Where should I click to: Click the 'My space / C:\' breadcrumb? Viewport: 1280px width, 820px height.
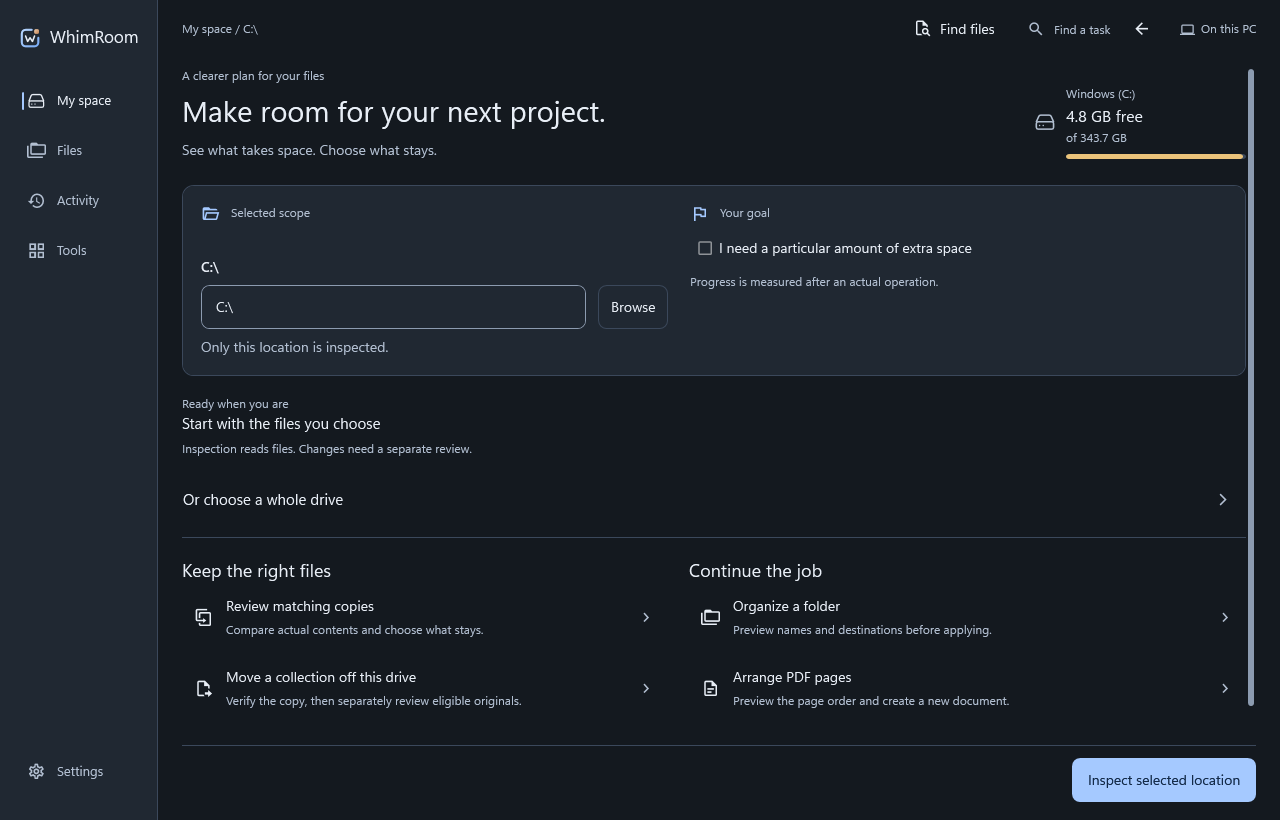coord(220,29)
